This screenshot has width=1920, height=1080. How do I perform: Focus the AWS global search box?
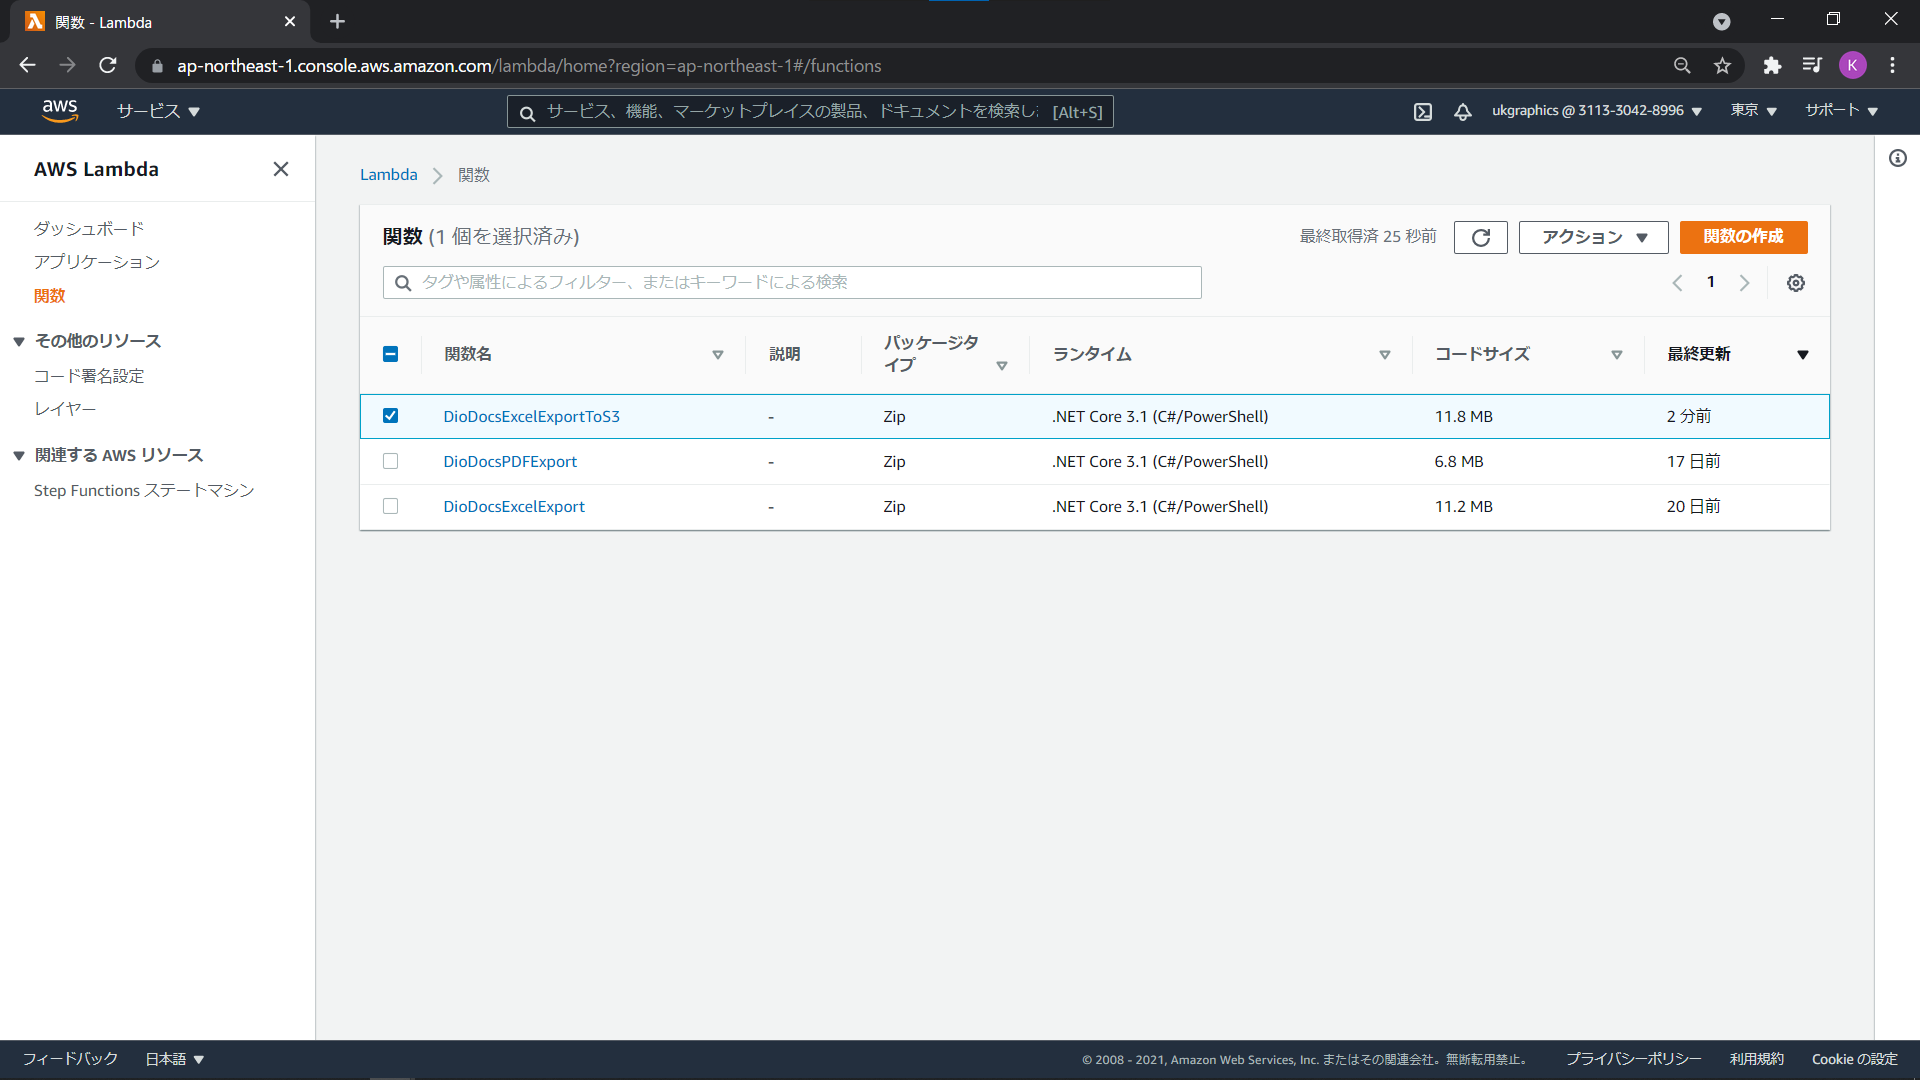[810, 111]
